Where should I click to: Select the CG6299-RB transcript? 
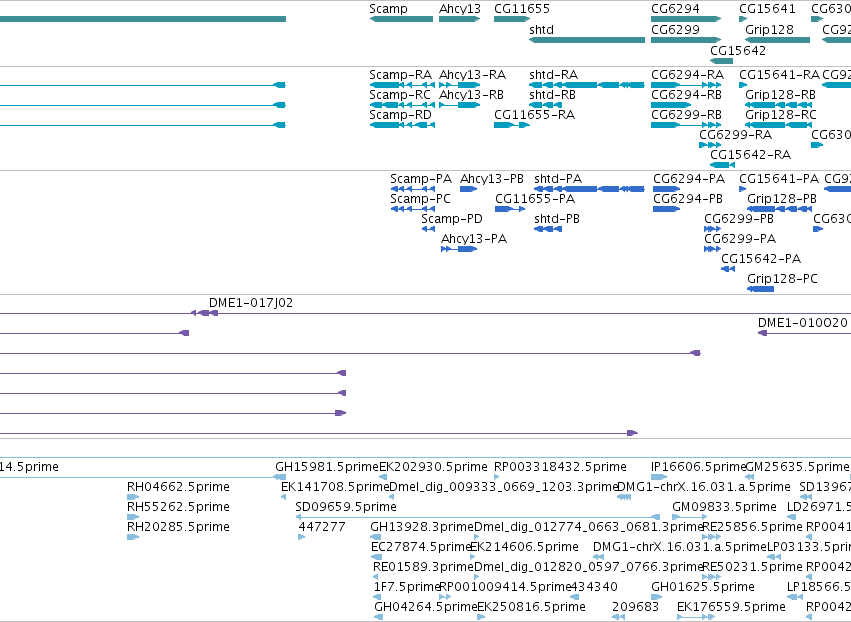point(686,125)
